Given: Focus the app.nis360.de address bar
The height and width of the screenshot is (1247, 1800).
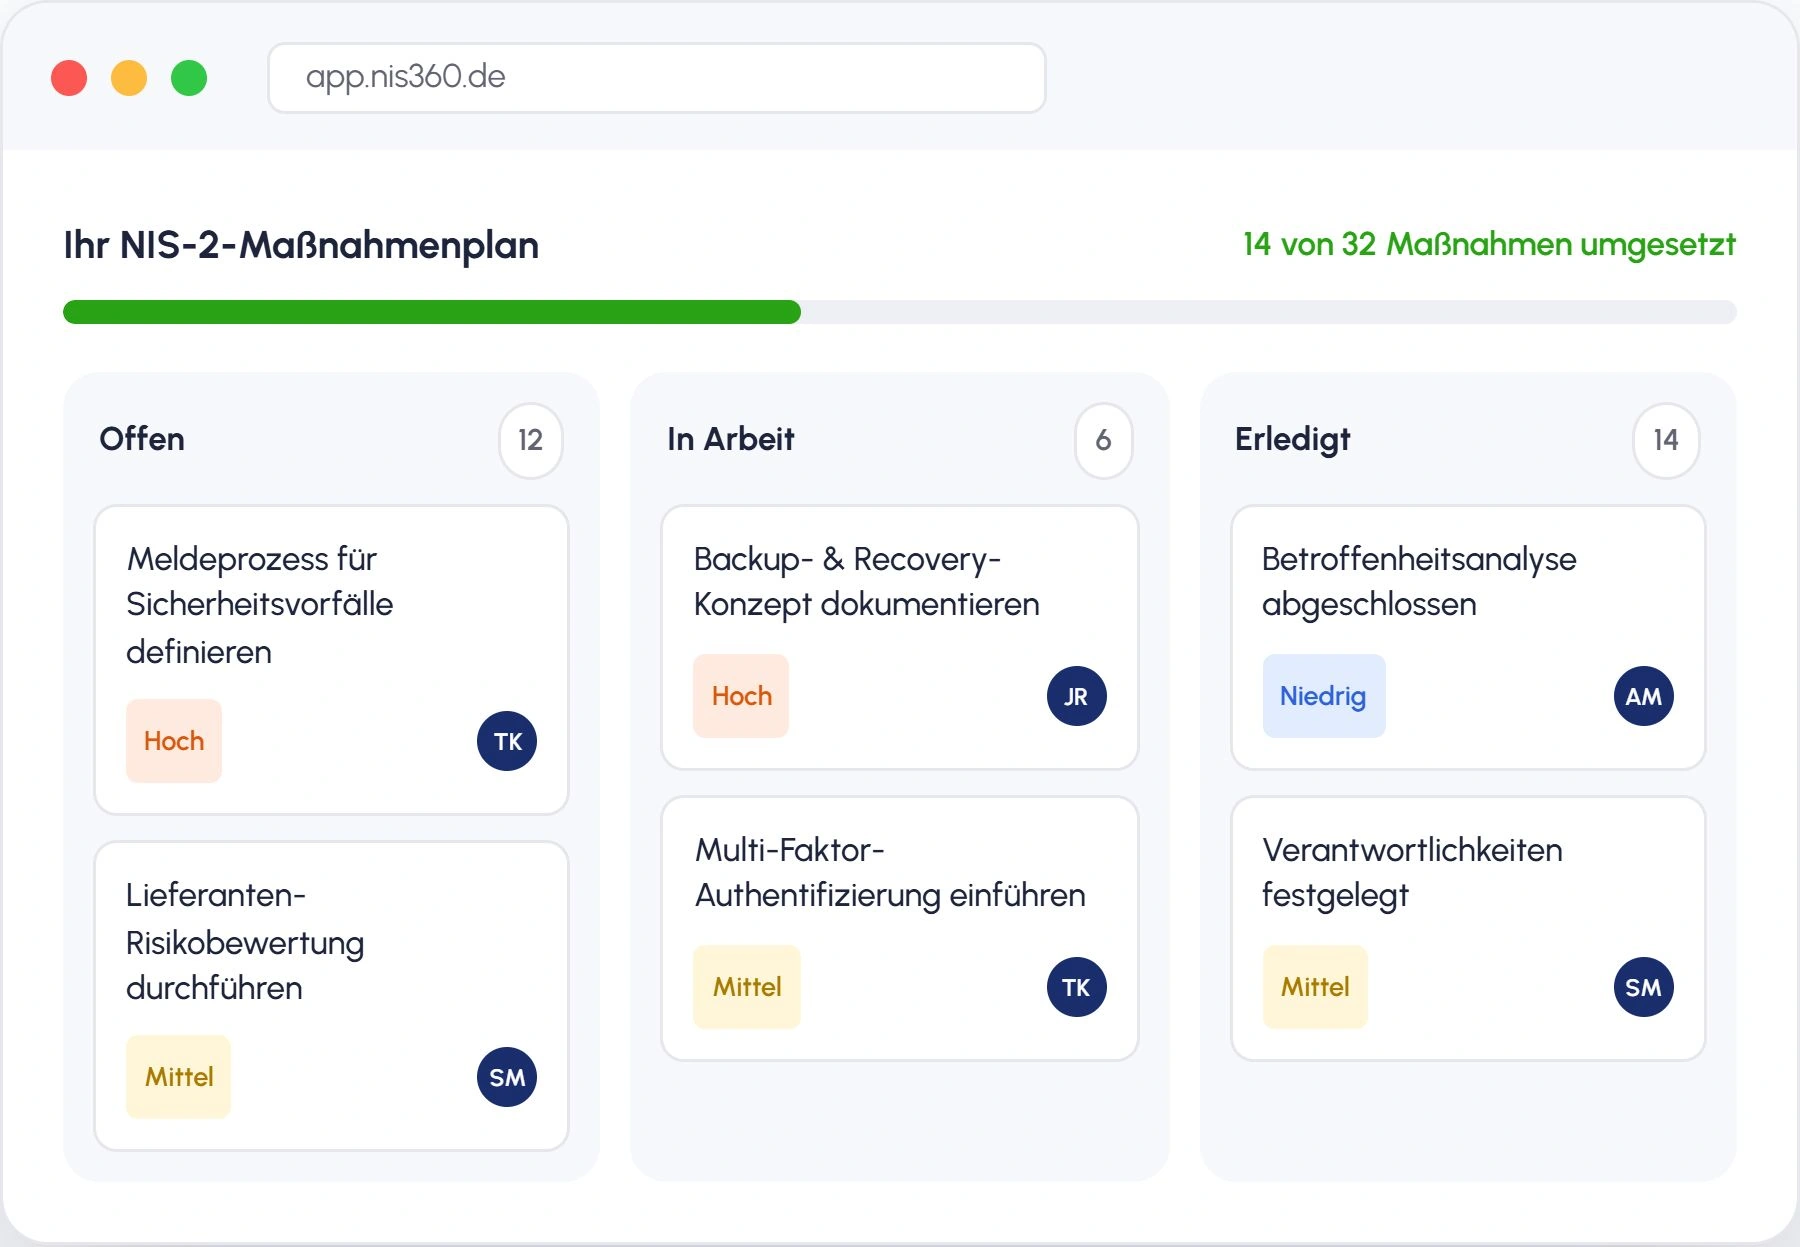Looking at the screenshot, I should [657, 78].
